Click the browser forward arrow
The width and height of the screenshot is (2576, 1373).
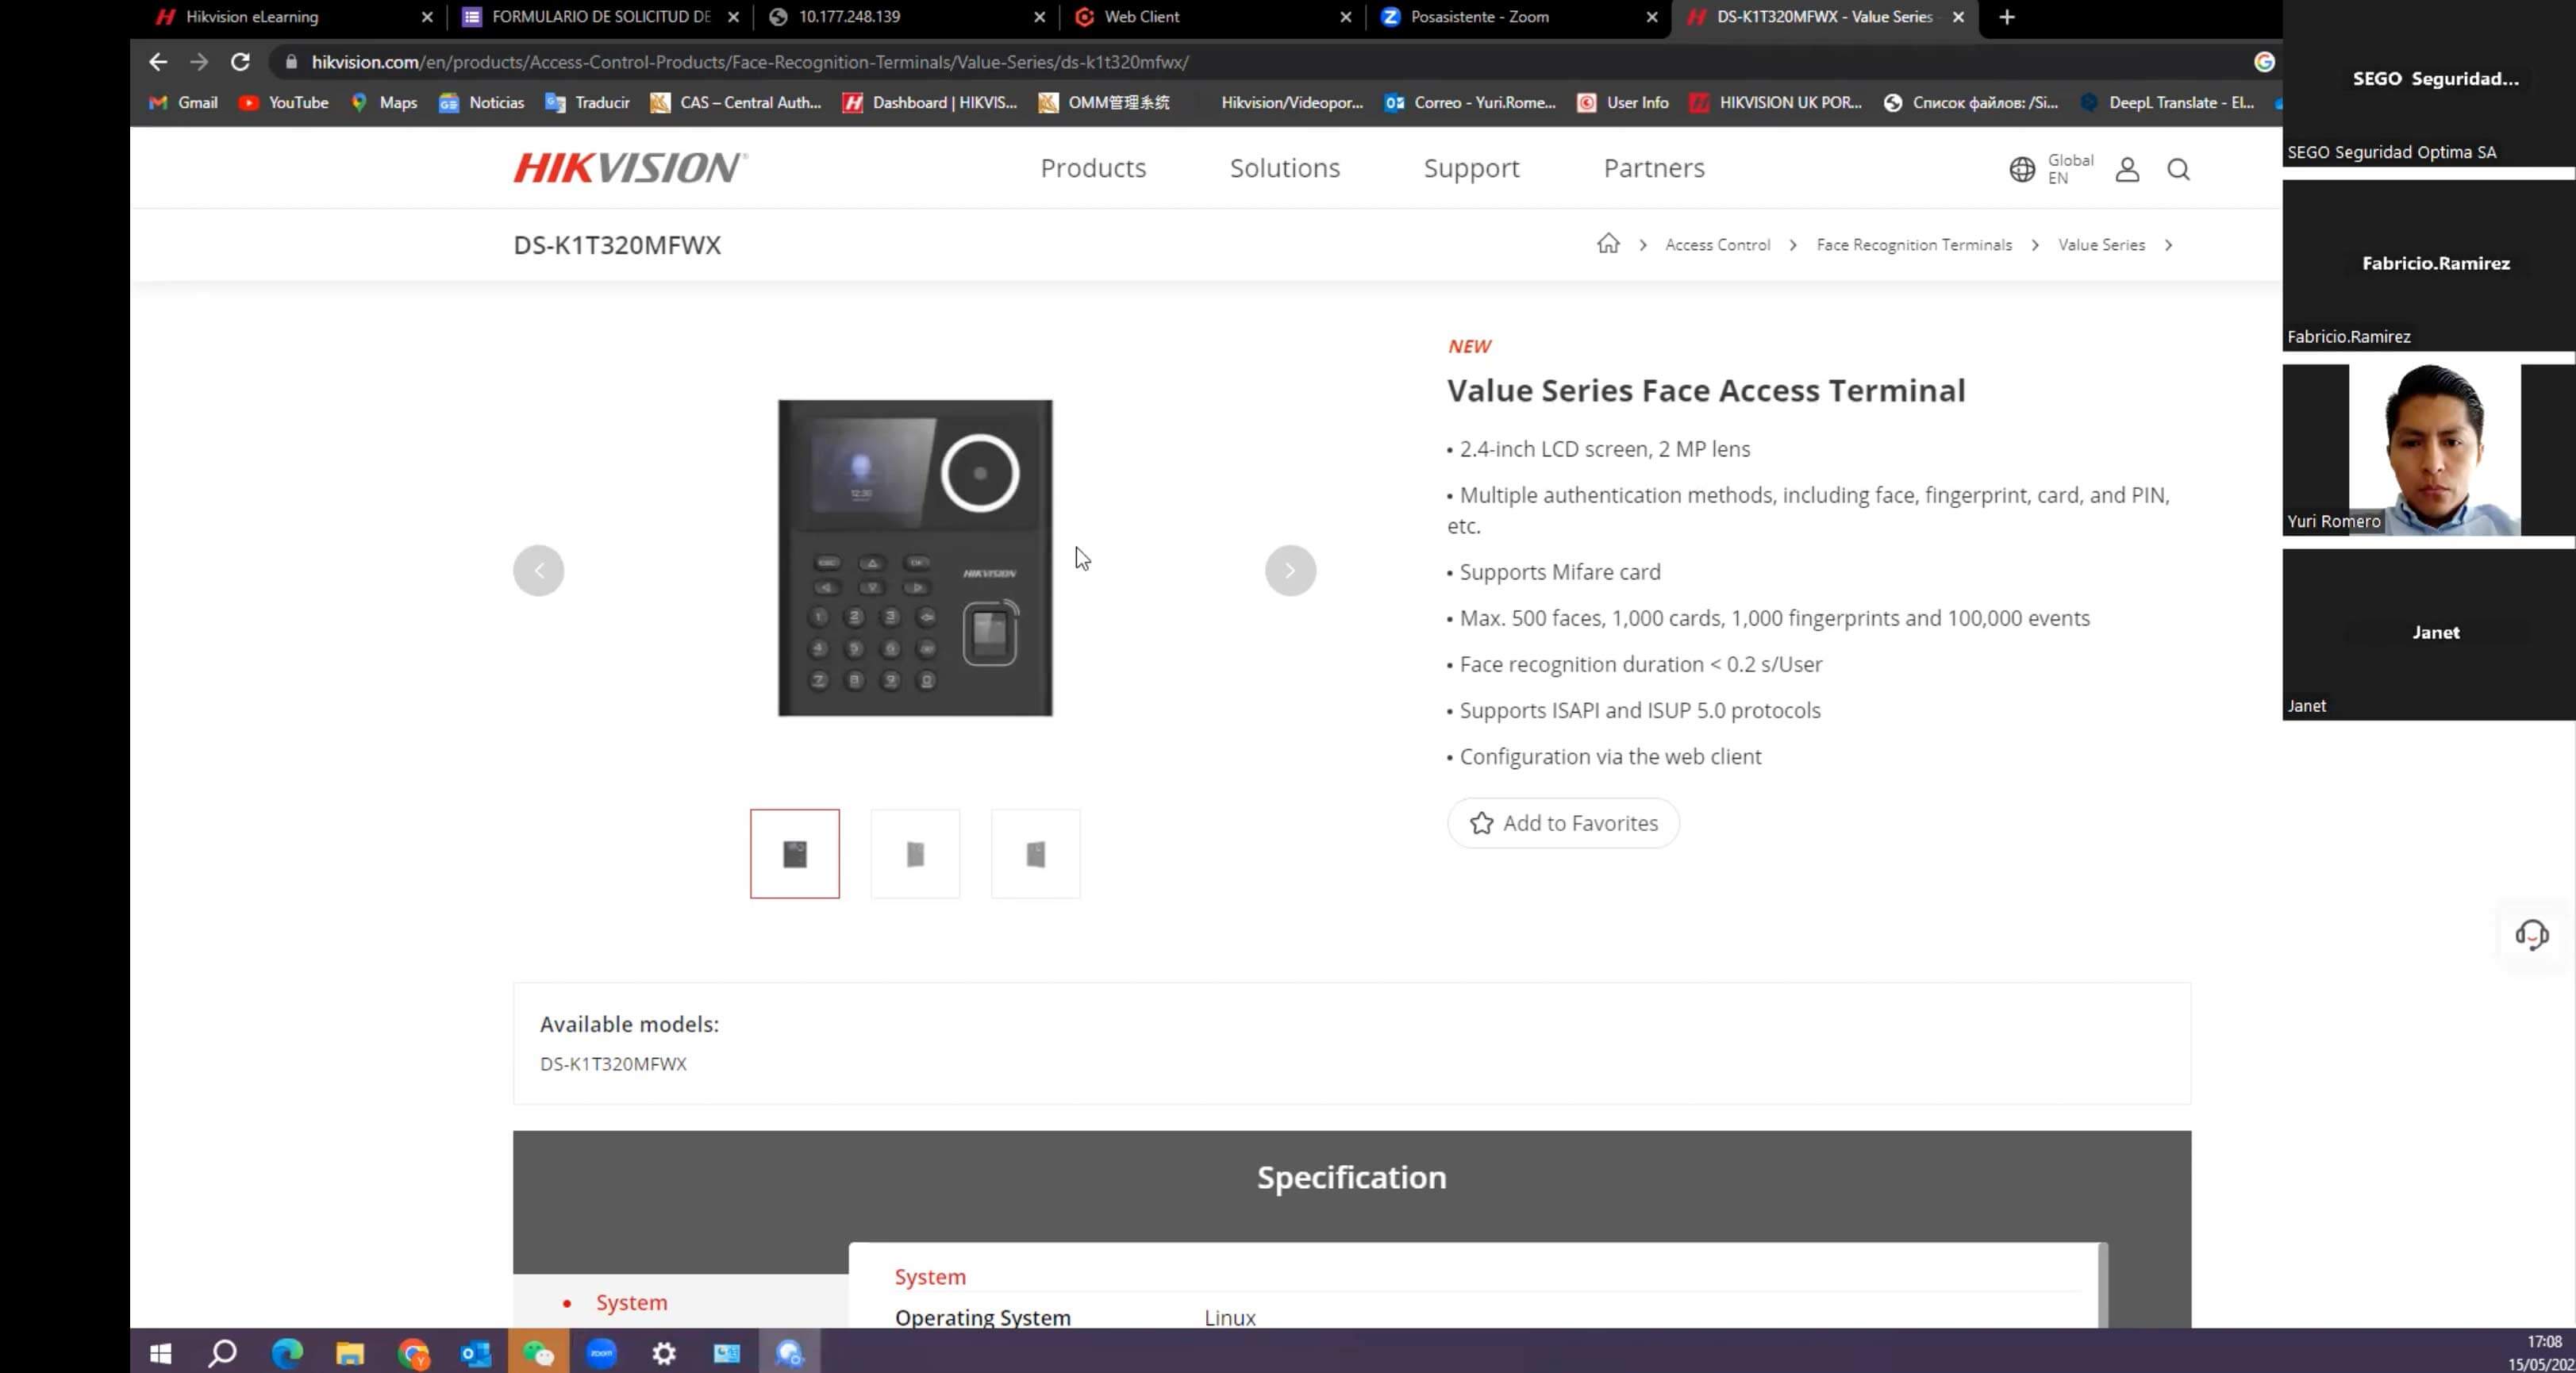coord(199,62)
